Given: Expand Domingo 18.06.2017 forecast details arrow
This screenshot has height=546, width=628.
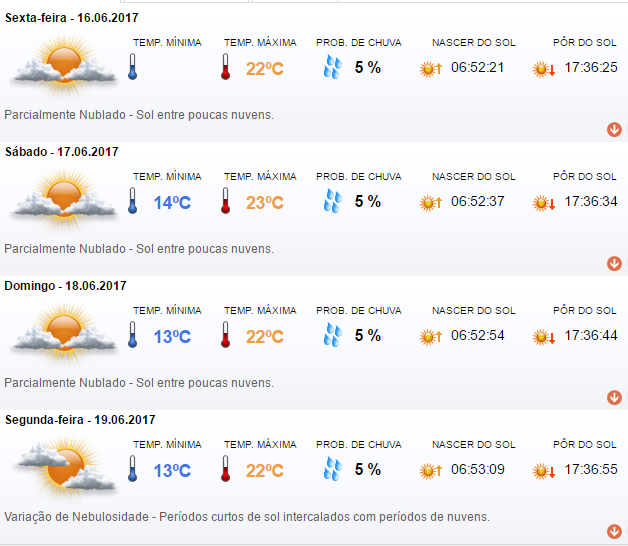Looking at the screenshot, I should (614, 398).
